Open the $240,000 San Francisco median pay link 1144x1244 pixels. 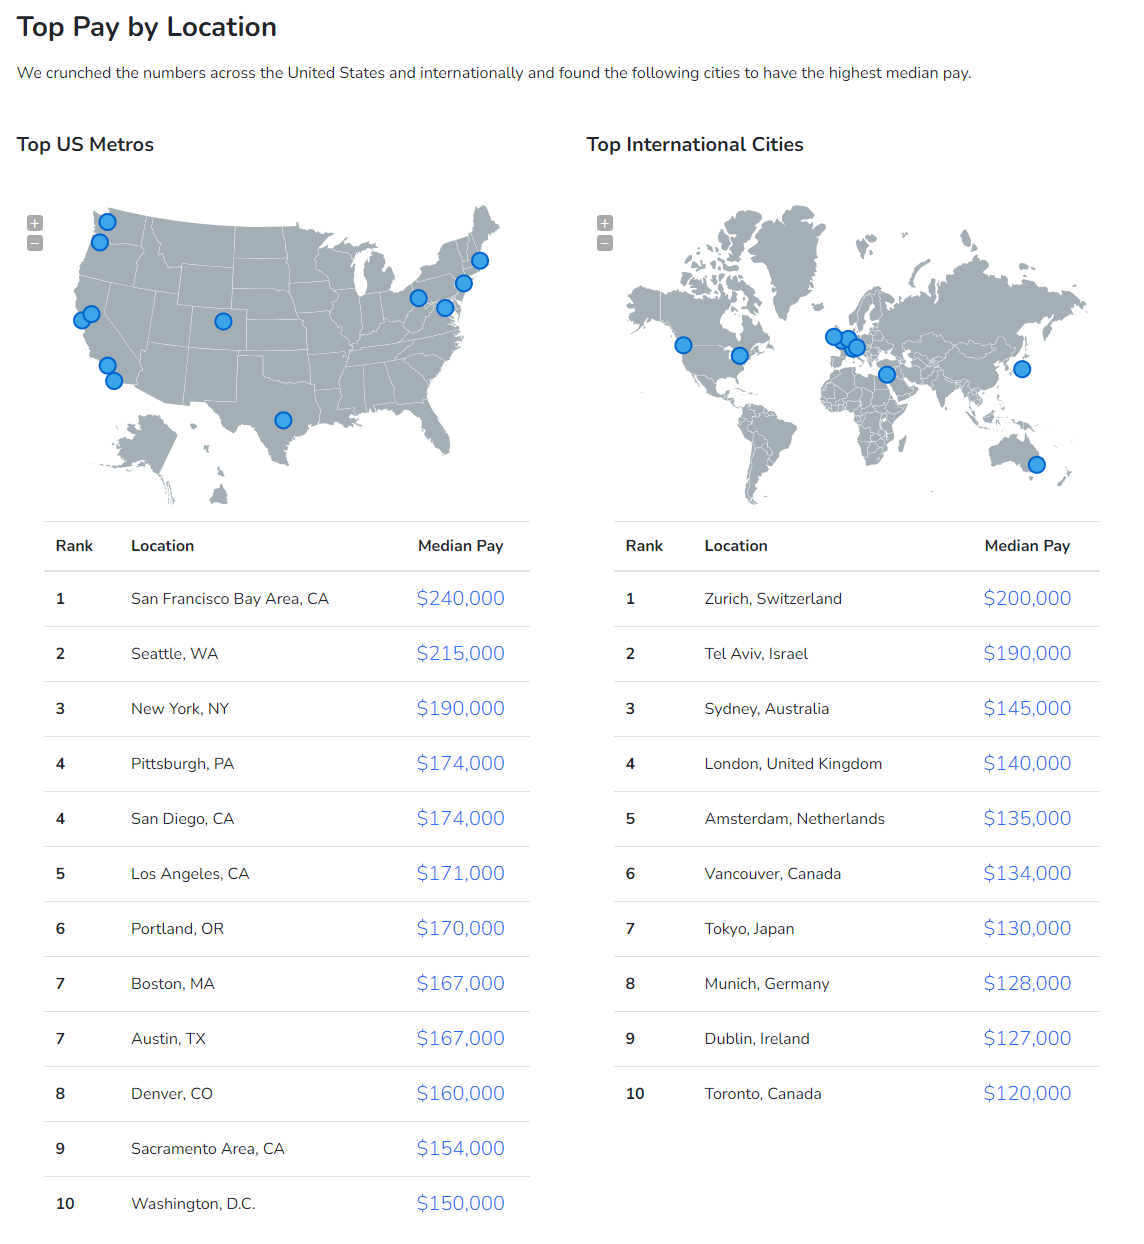(461, 598)
